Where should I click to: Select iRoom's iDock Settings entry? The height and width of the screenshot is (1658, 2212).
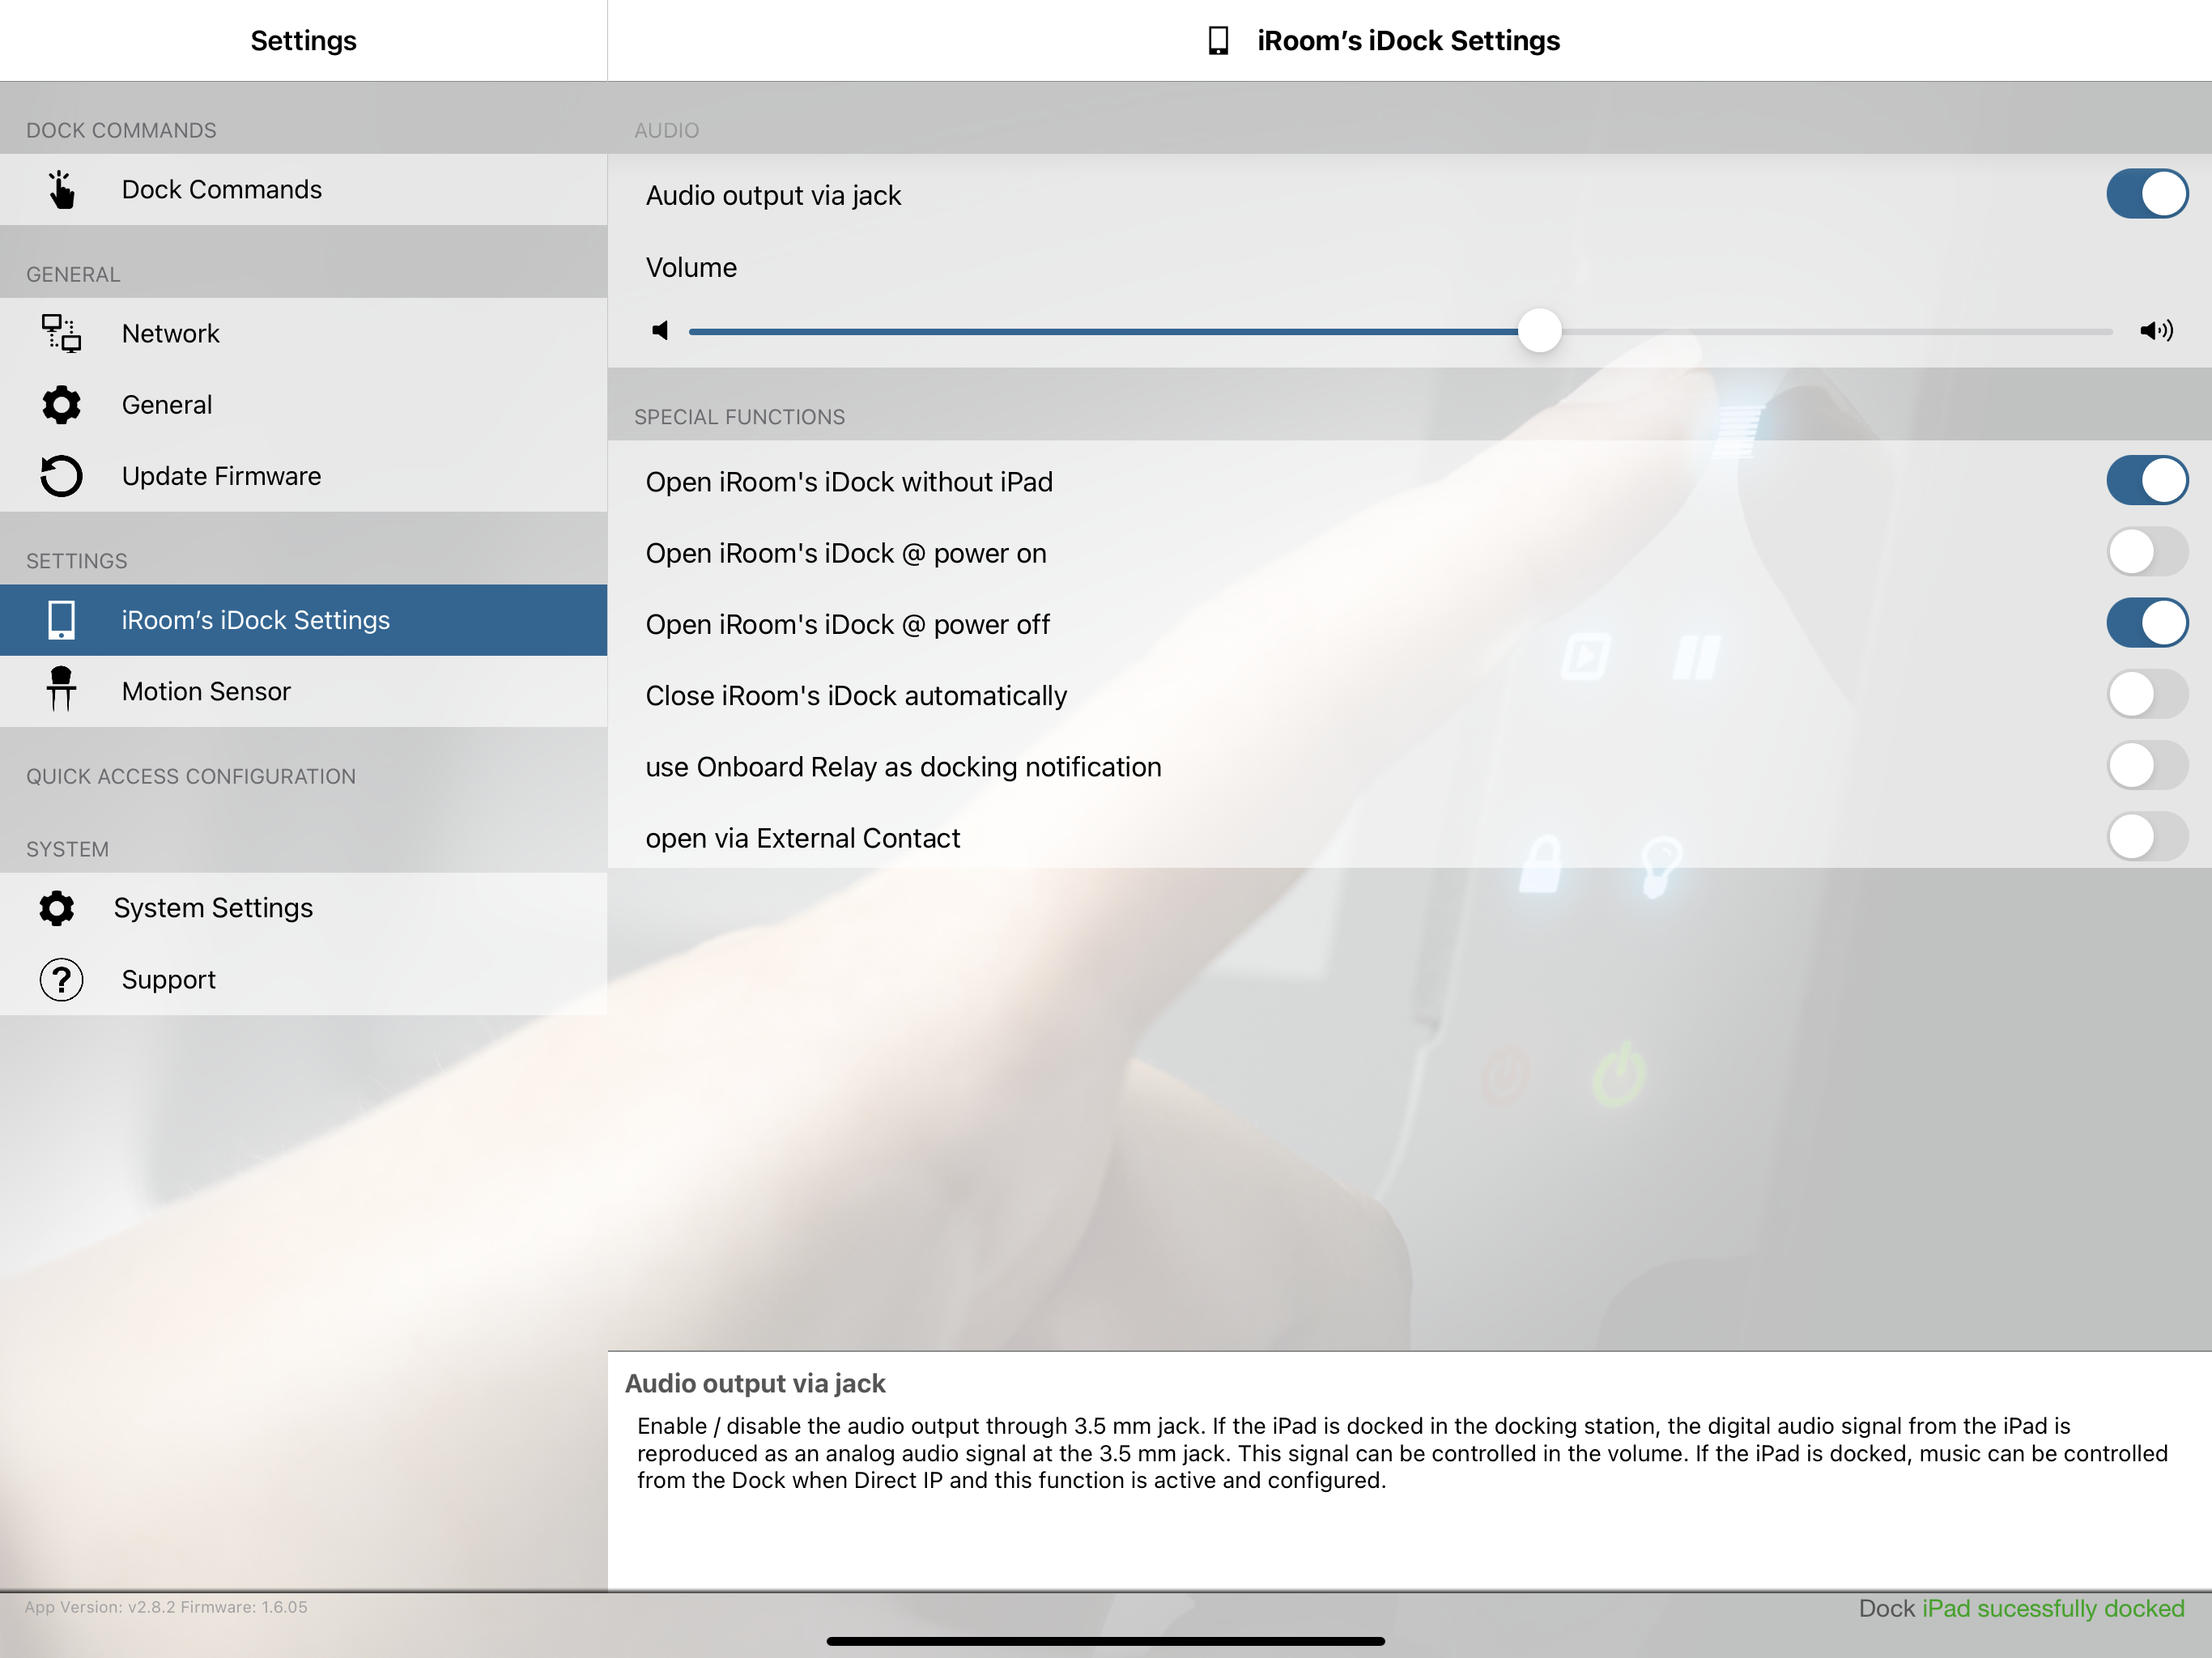click(x=303, y=620)
